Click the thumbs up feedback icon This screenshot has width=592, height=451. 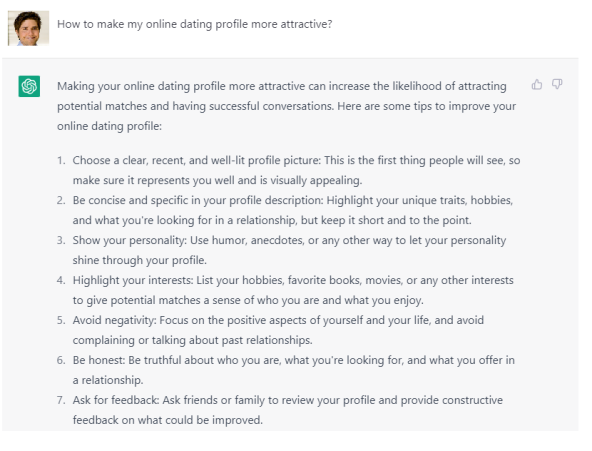pyautogui.click(x=536, y=85)
